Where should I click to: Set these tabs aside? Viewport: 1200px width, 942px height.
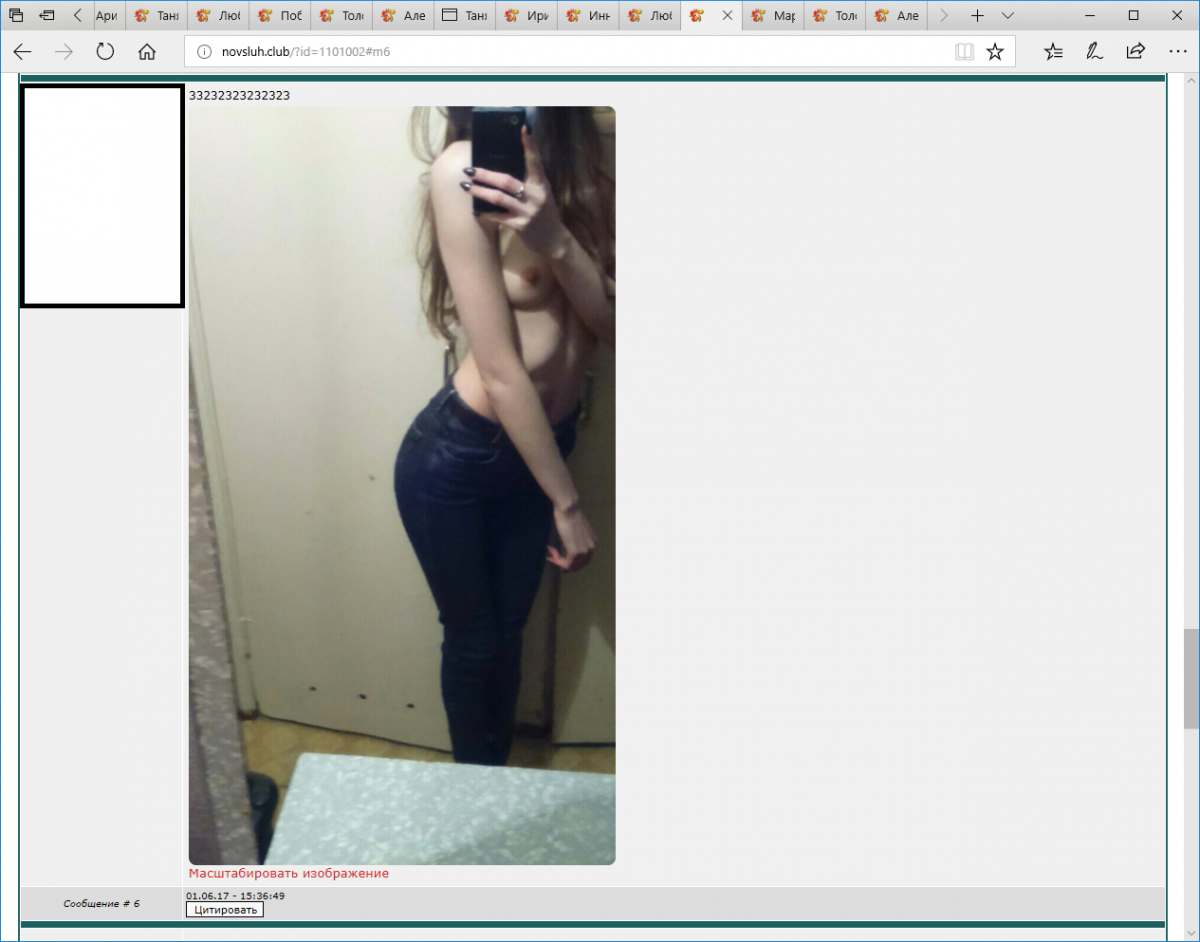(47, 16)
